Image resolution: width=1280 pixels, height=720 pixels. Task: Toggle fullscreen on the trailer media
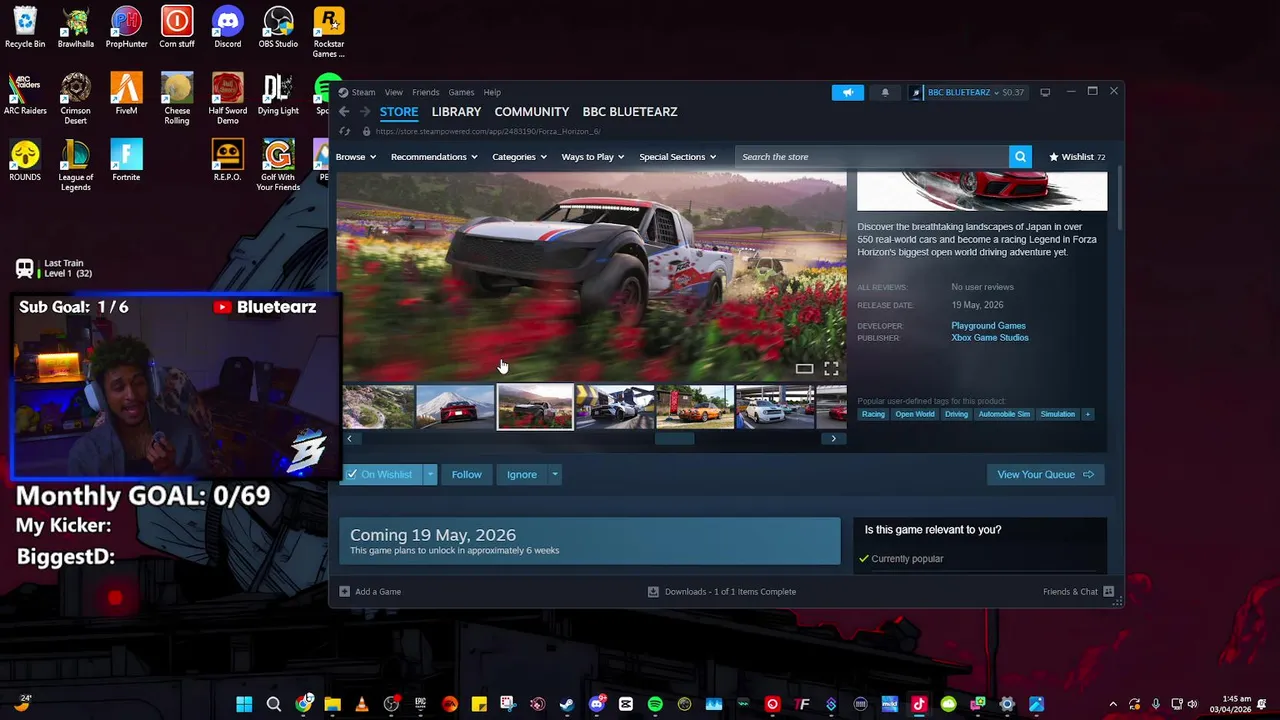tap(831, 369)
